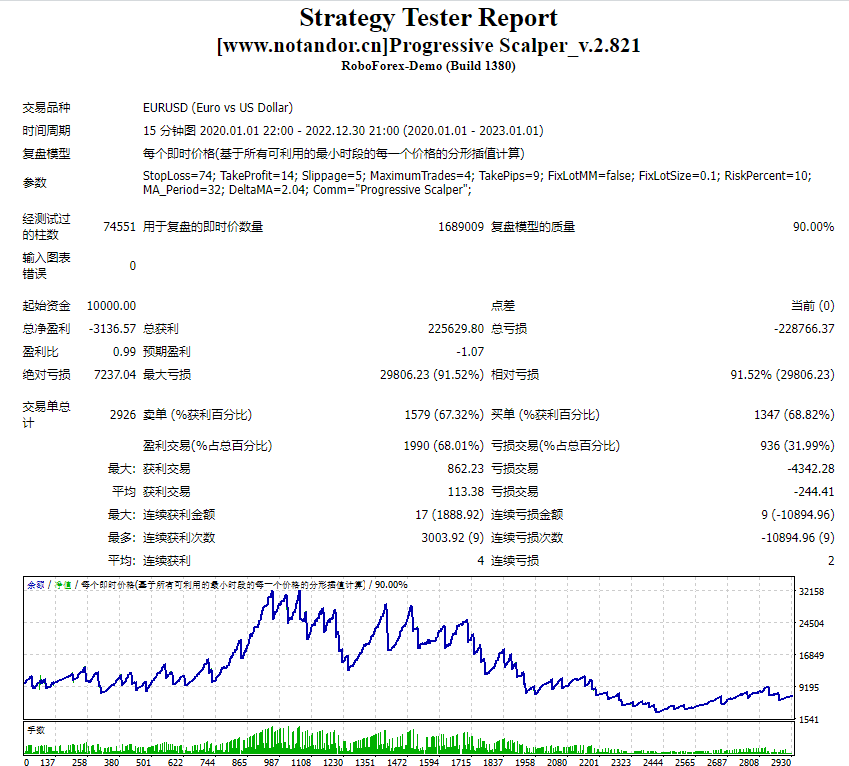
Task: Click the Strategy Tester Report title
Action: click(x=424, y=18)
